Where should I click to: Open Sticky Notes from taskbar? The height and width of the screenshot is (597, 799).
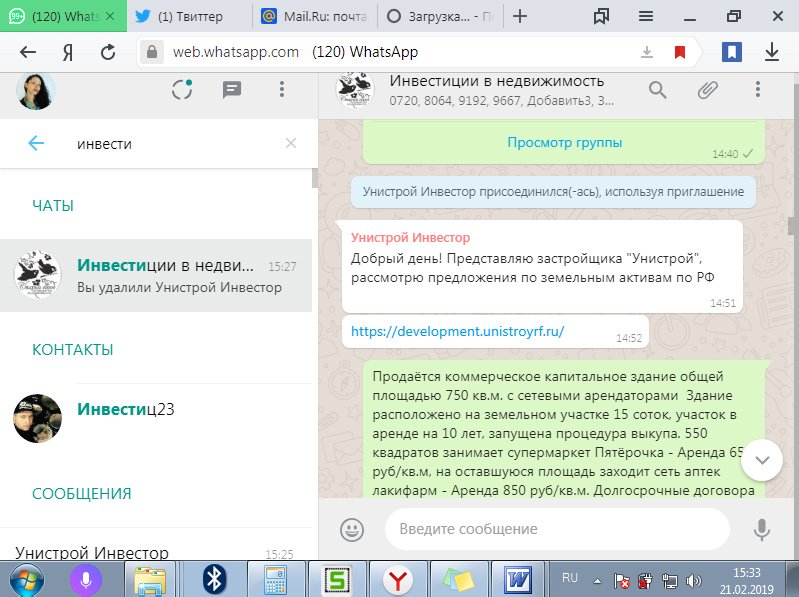459,580
